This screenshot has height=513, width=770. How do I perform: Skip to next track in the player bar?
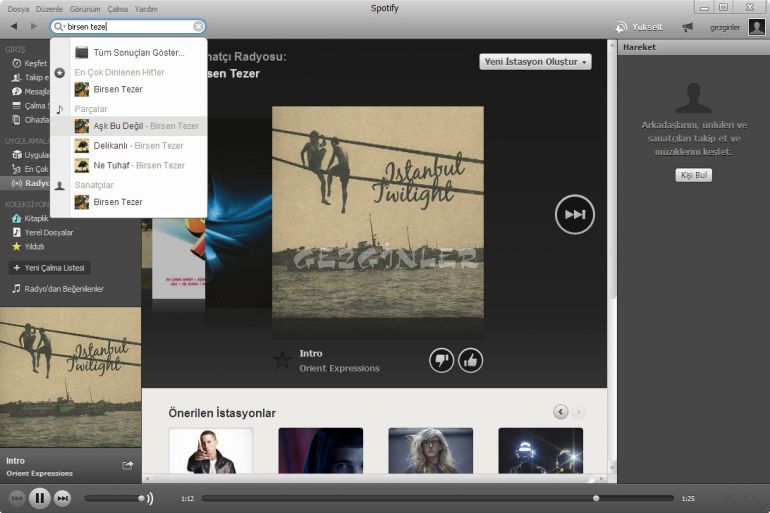tap(62, 498)
